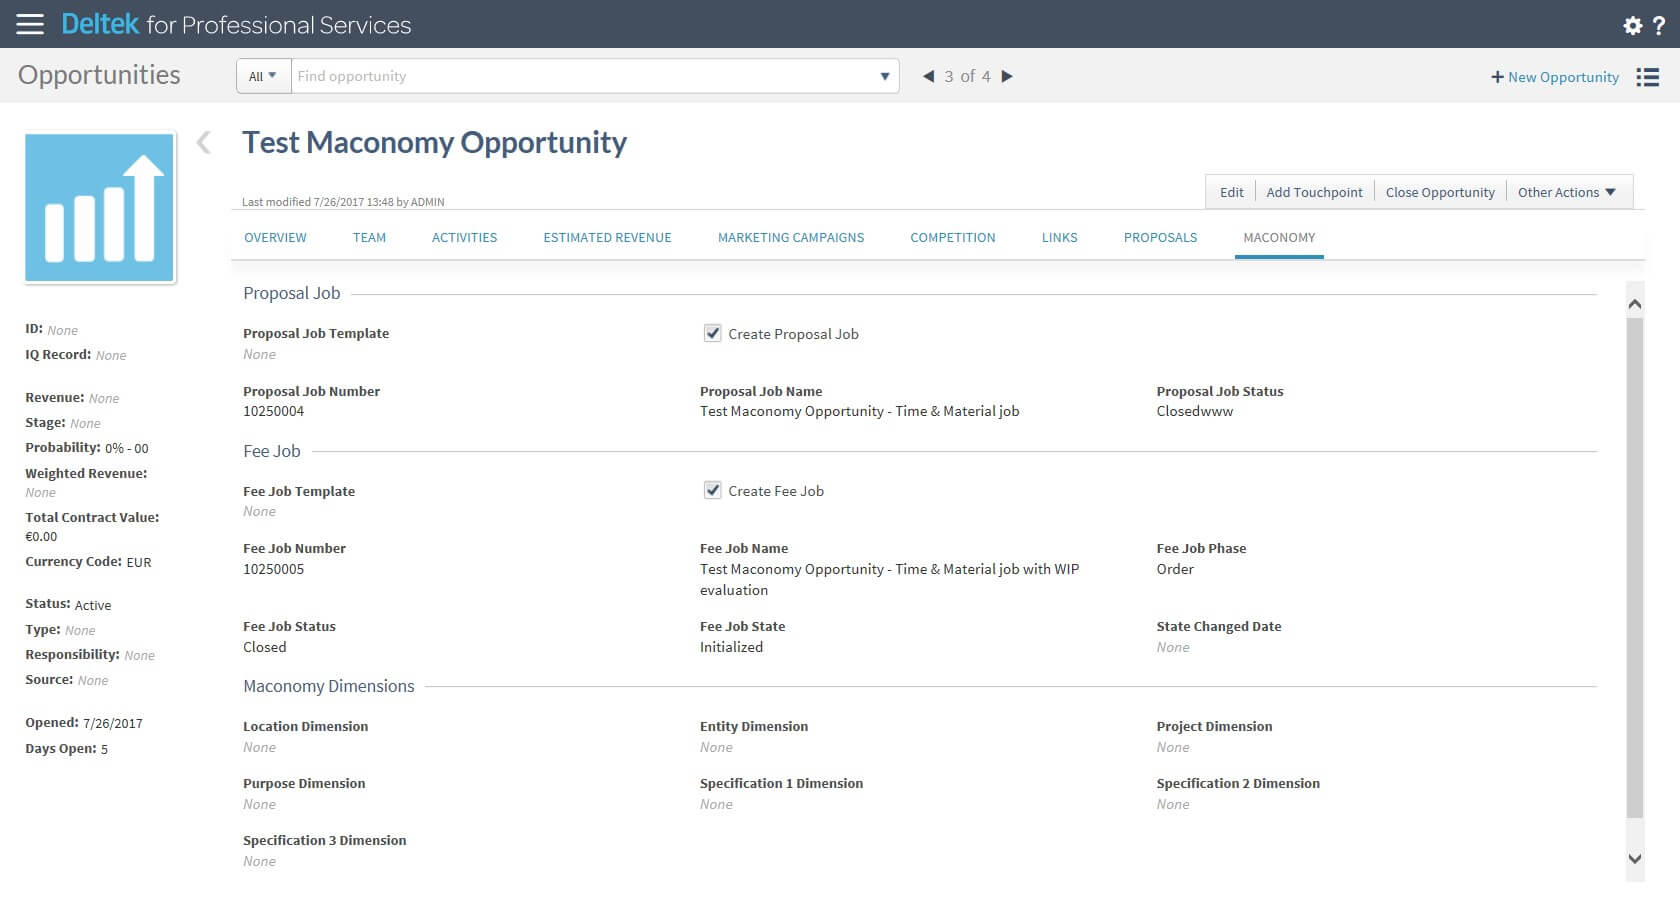Open the settings gear menu
Image resolution: width=1680 pixels, height=900 pixels.
pos(1632,25)
